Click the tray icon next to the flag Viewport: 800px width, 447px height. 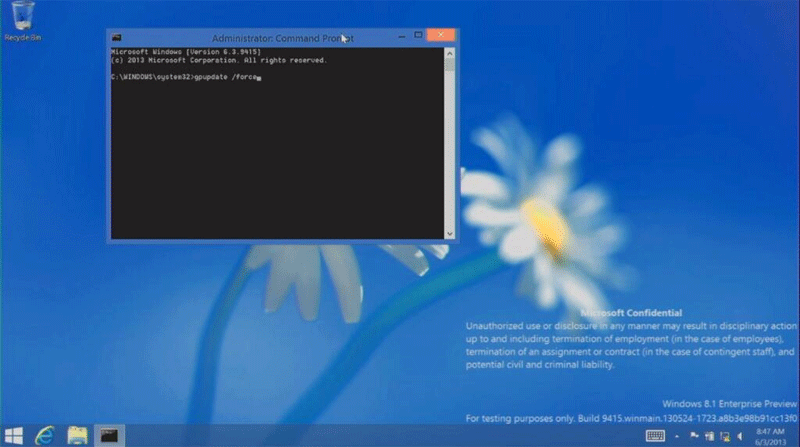tap(711, 435)
